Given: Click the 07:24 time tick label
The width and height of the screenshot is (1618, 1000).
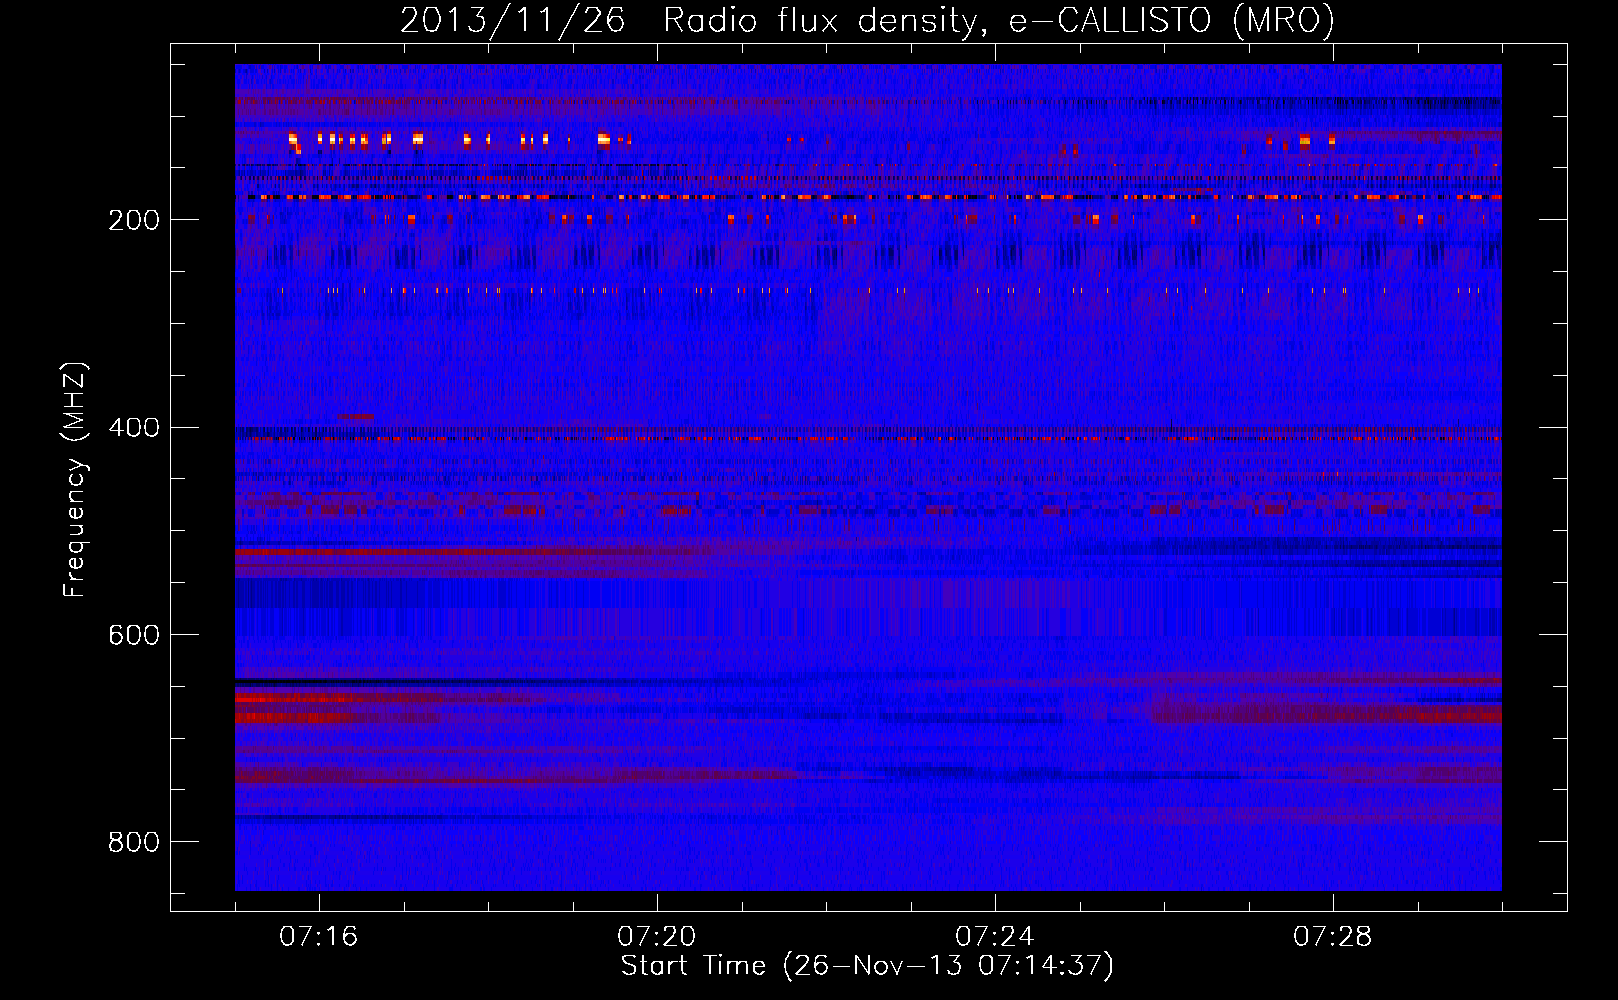Looking at the screenshot, I should tap(995, 937).
